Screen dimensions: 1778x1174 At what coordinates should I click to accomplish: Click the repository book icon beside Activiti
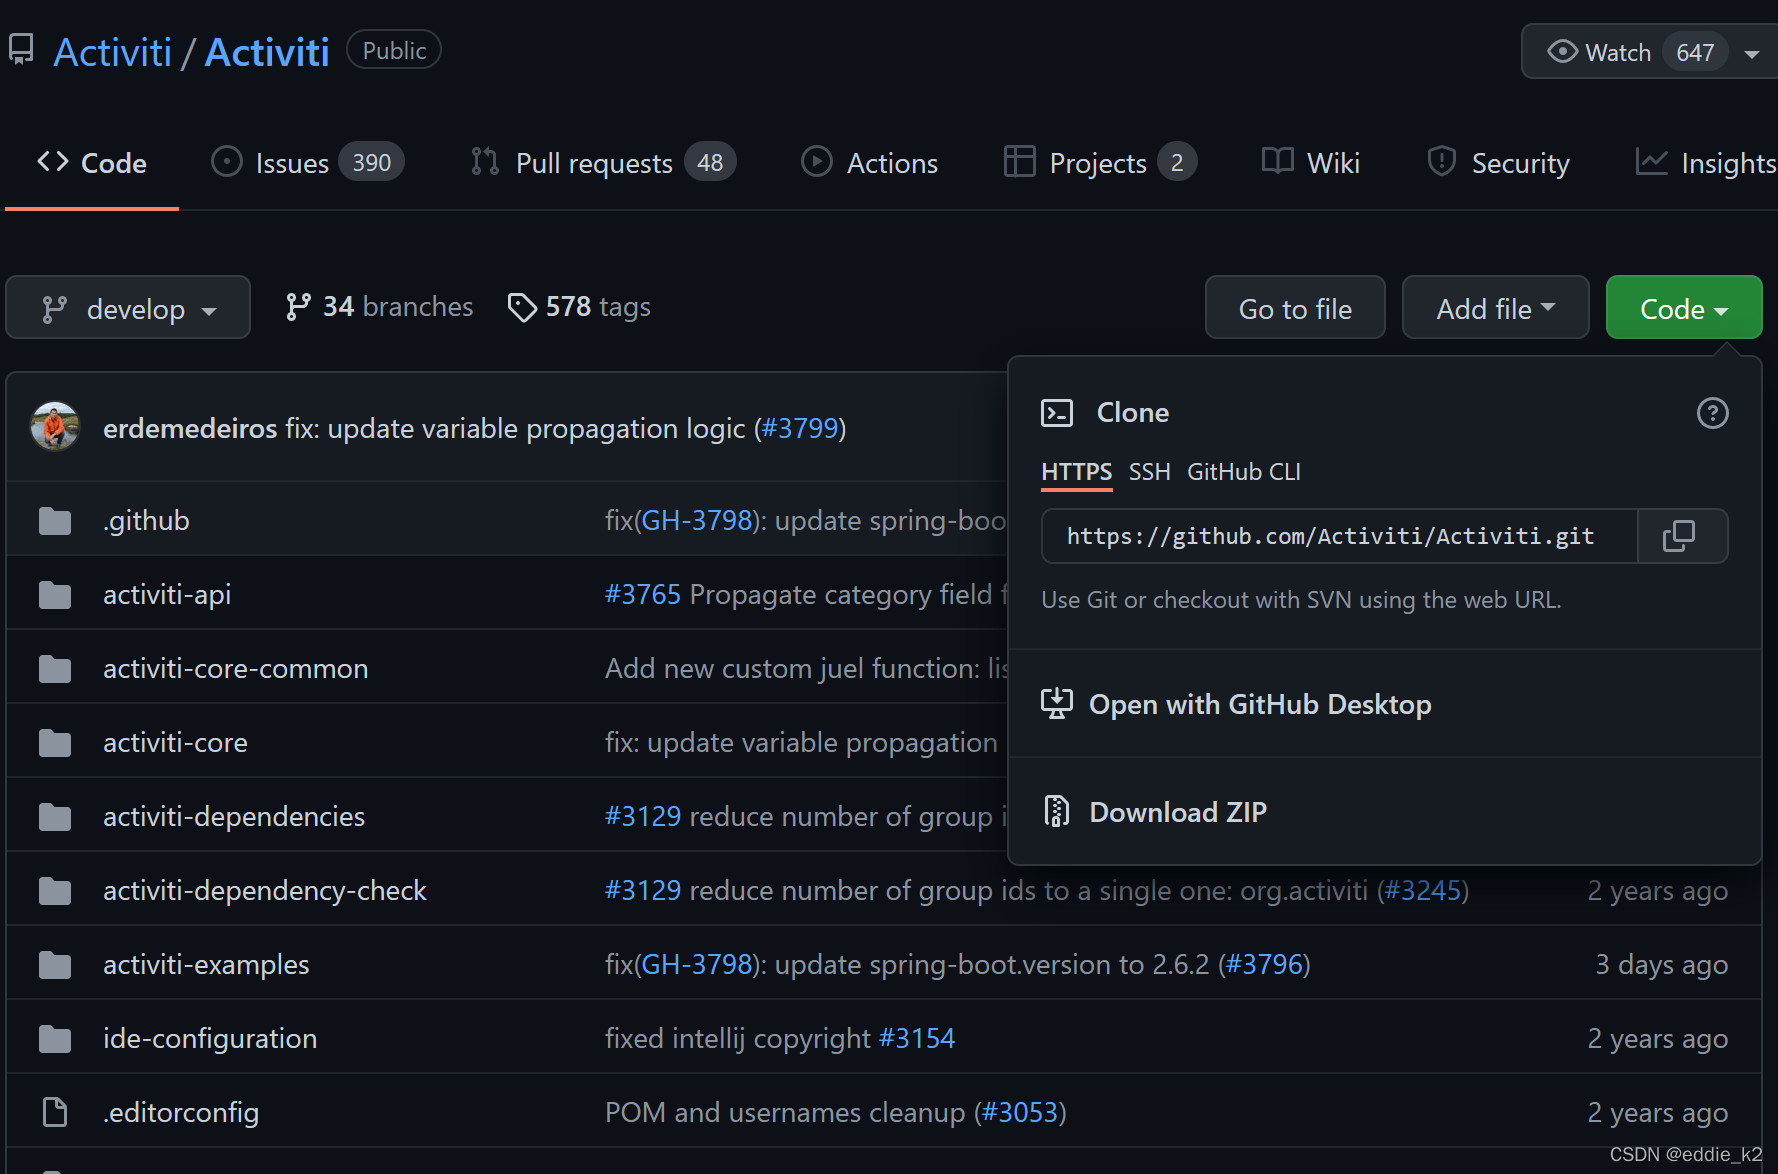click(x=21, y=50)
